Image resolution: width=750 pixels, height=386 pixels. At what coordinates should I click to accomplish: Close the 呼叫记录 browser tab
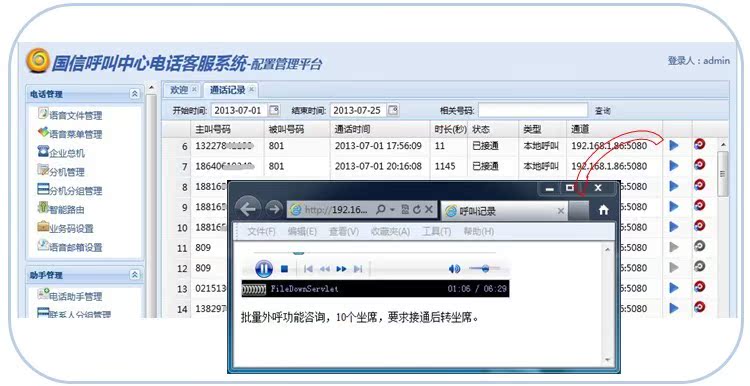point(561,210)
